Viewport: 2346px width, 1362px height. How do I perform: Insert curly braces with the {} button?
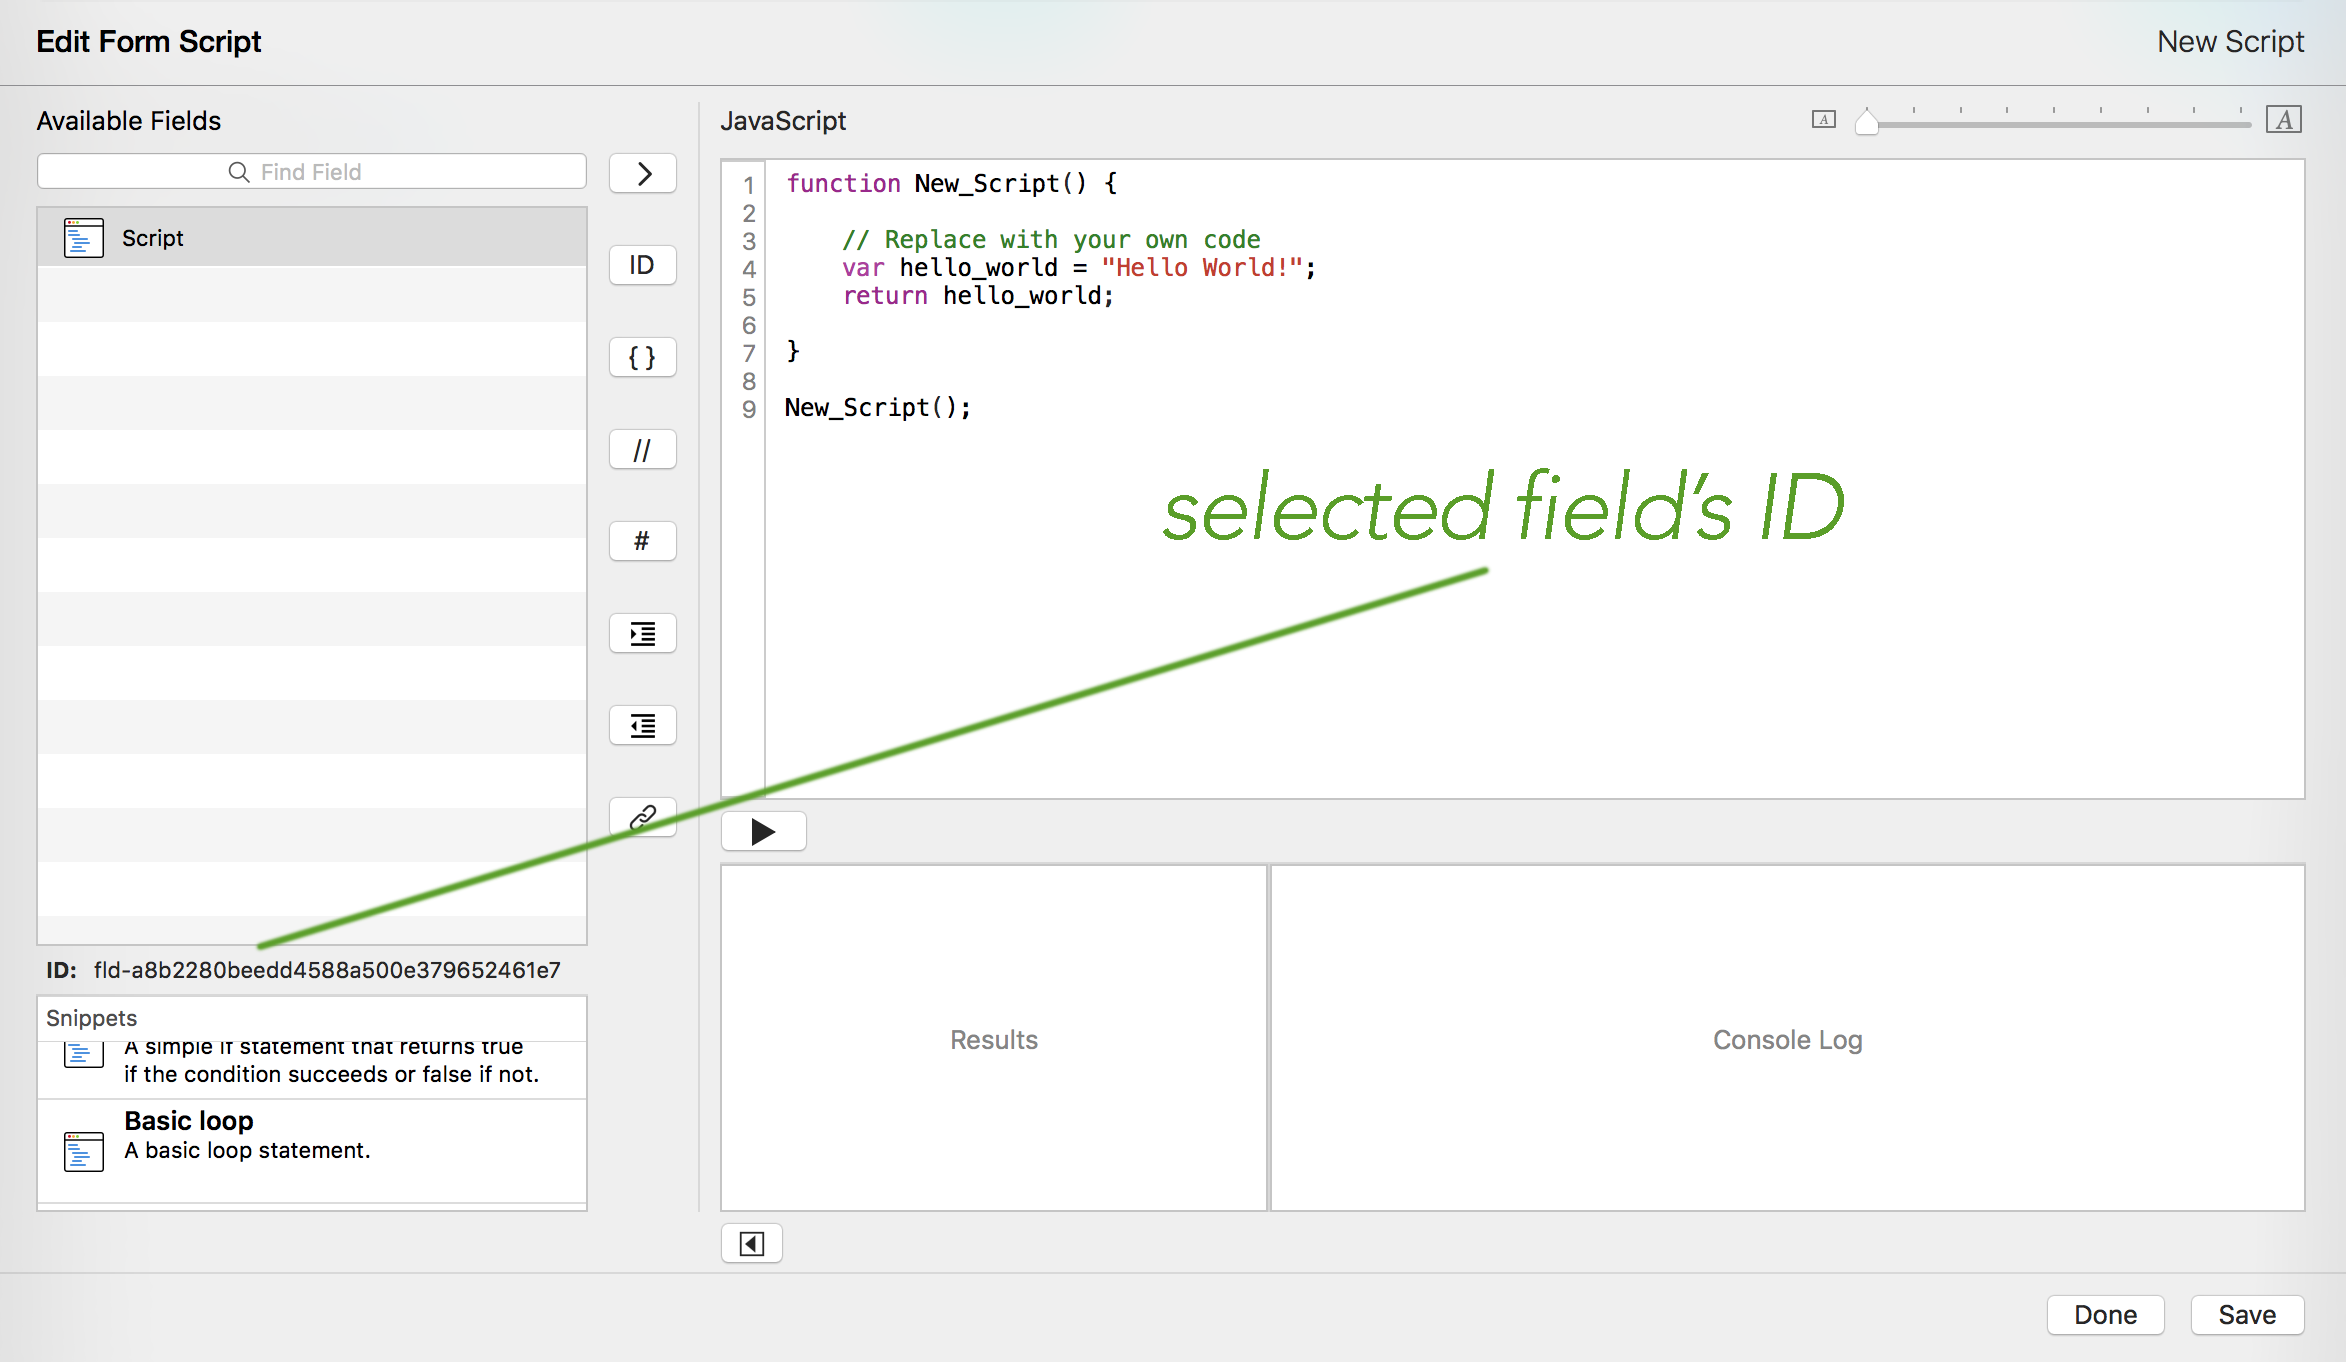(642, 357)
